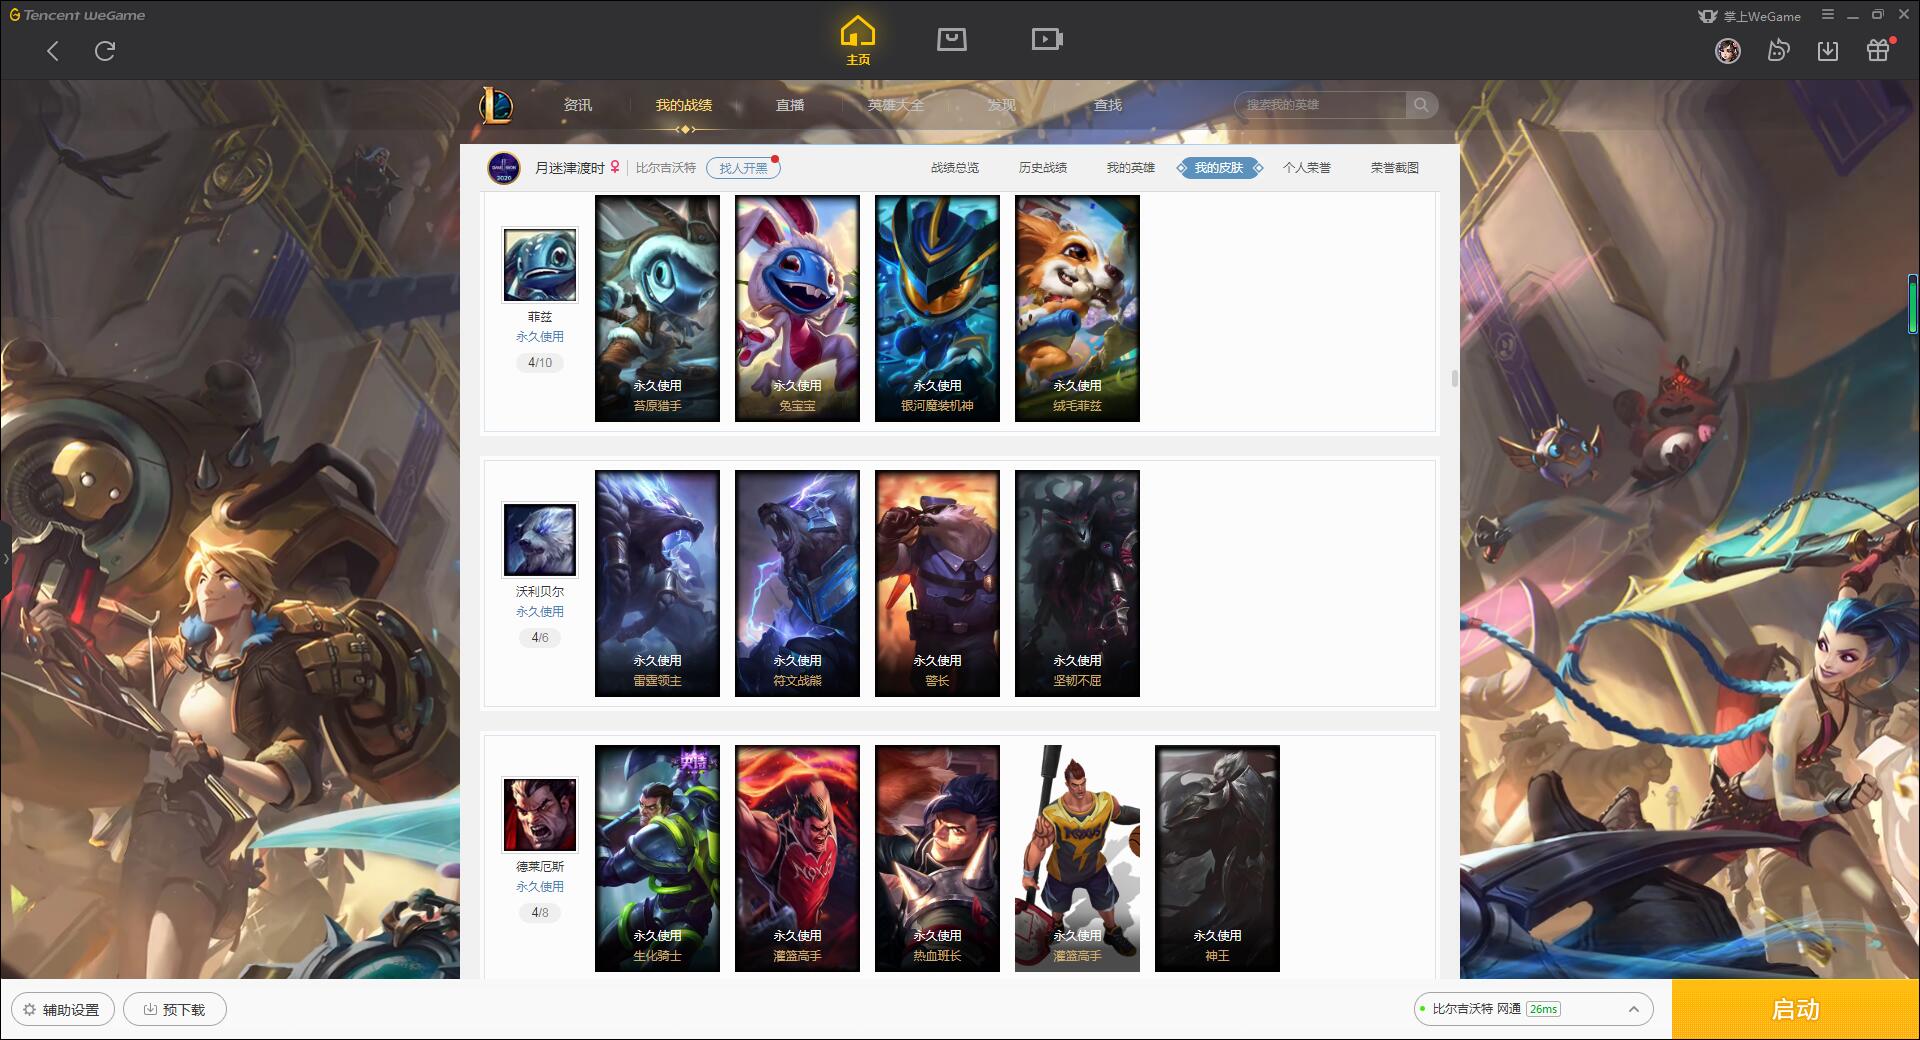1920x1040 pixels.
Task: Open the friends/chat icon near the avatar
Action: tap(1778, 50)
